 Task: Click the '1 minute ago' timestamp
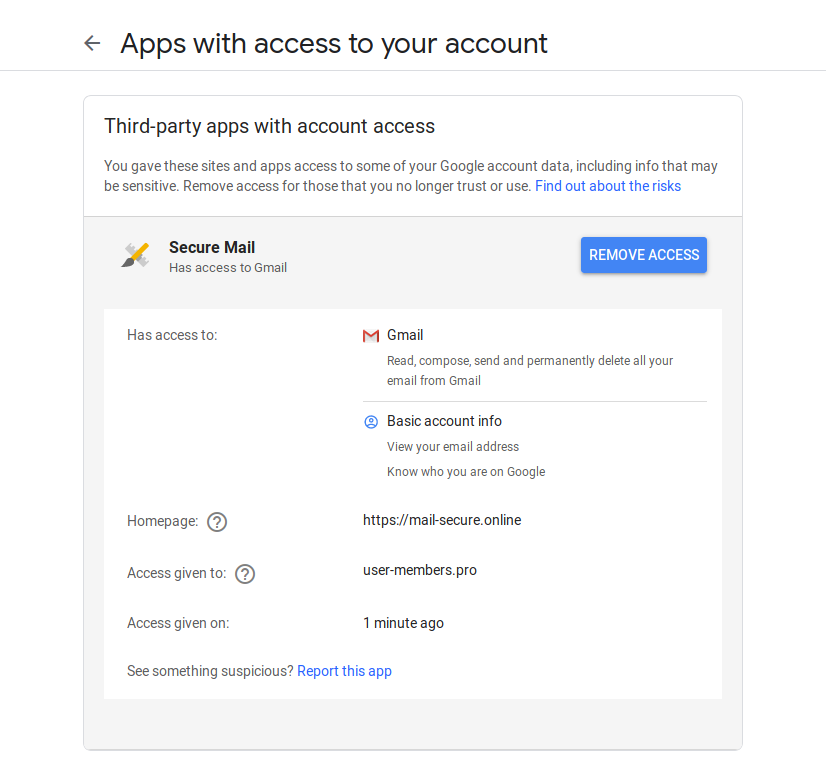click(x=403, y=623)
